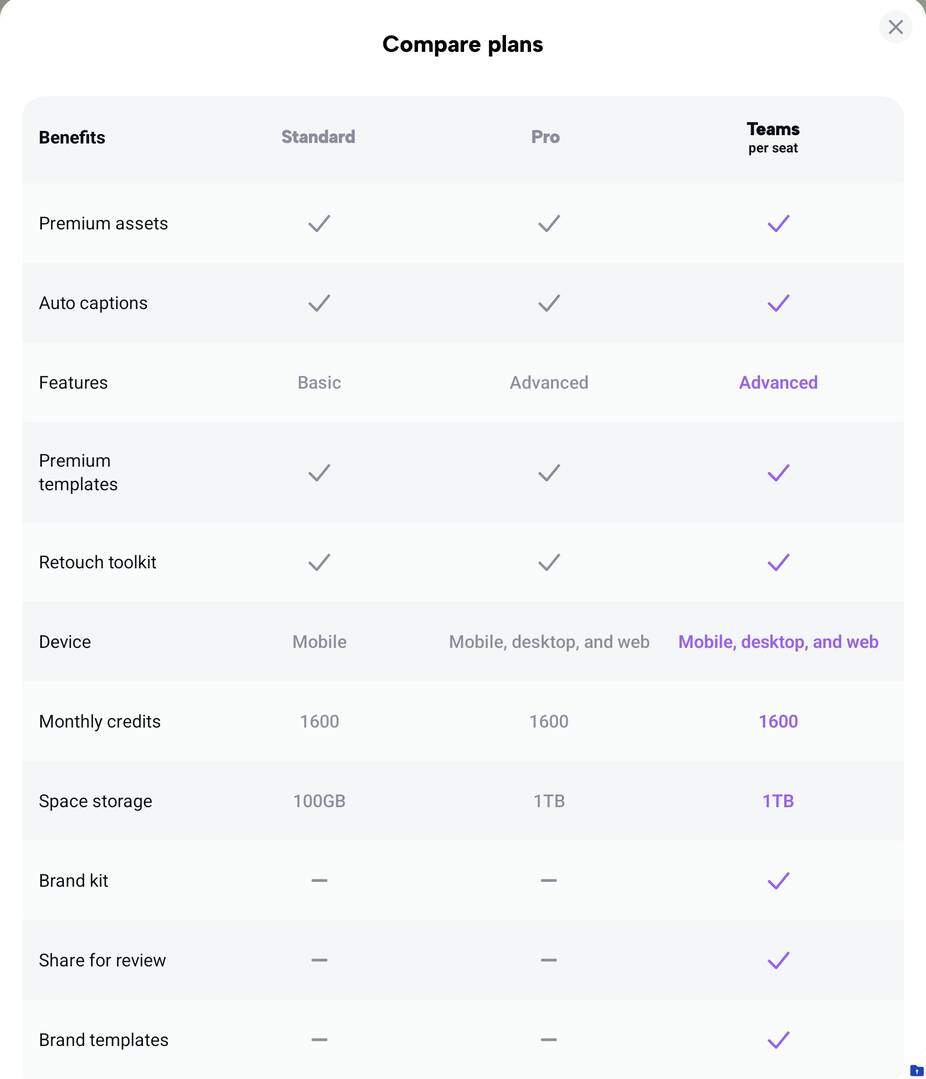
Task: Click the Teams checkmark for Share for review
Action: coord(778,960)
